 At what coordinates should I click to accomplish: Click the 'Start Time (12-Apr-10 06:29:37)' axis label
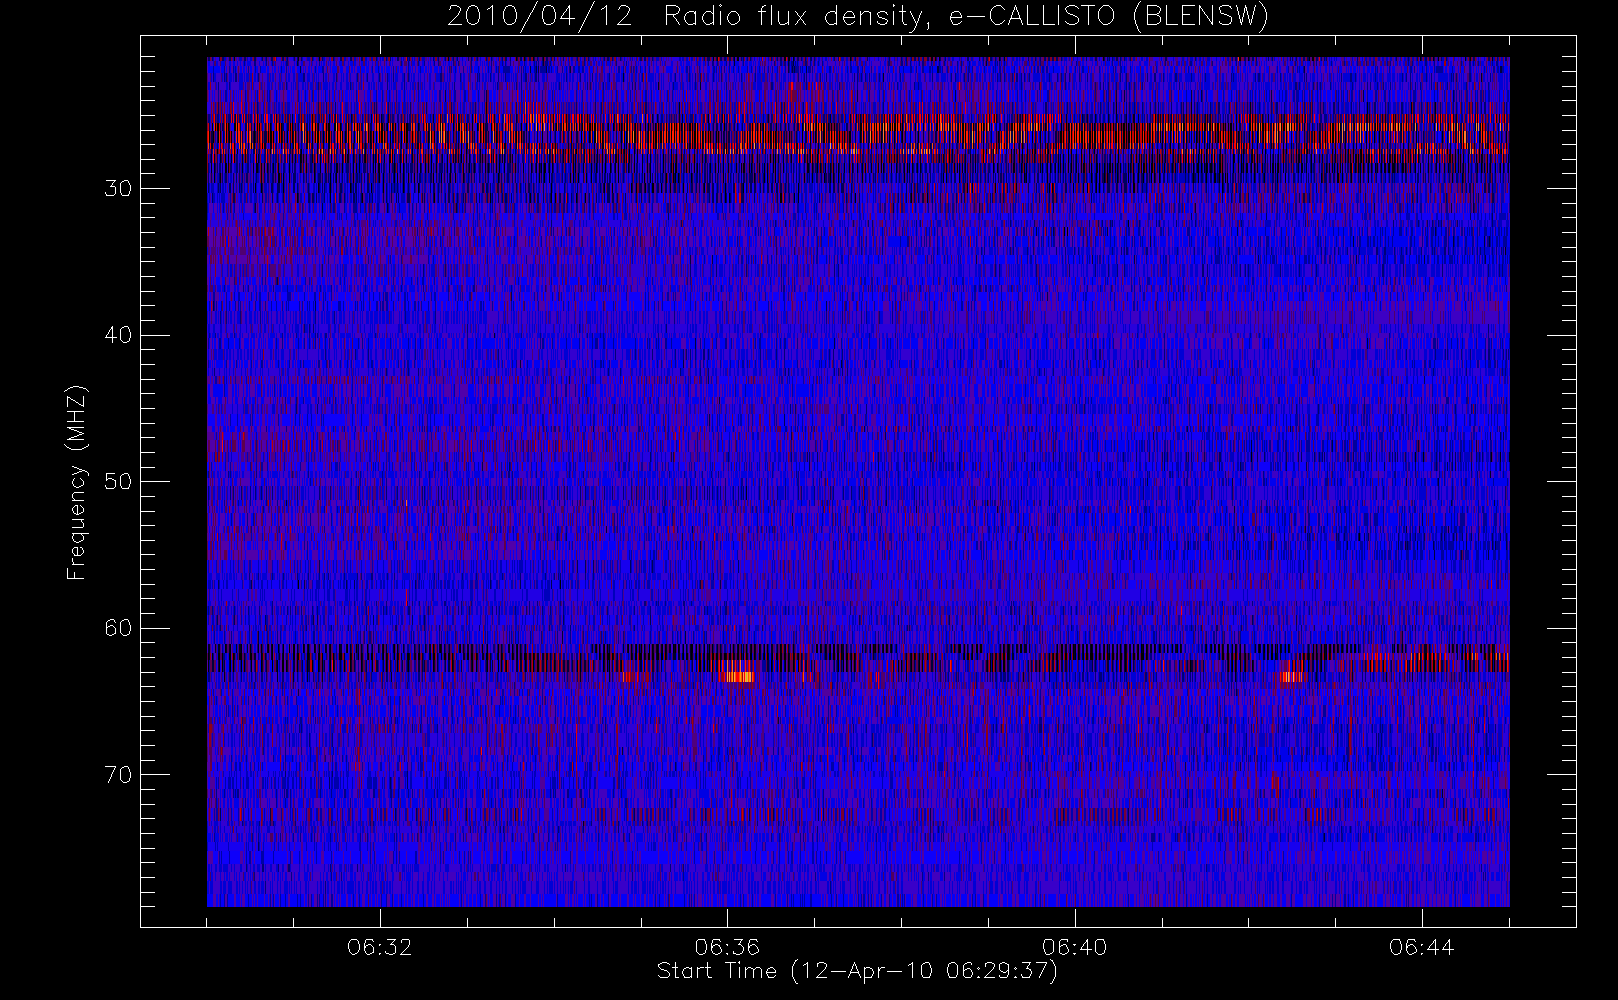[x=857, y=971]
